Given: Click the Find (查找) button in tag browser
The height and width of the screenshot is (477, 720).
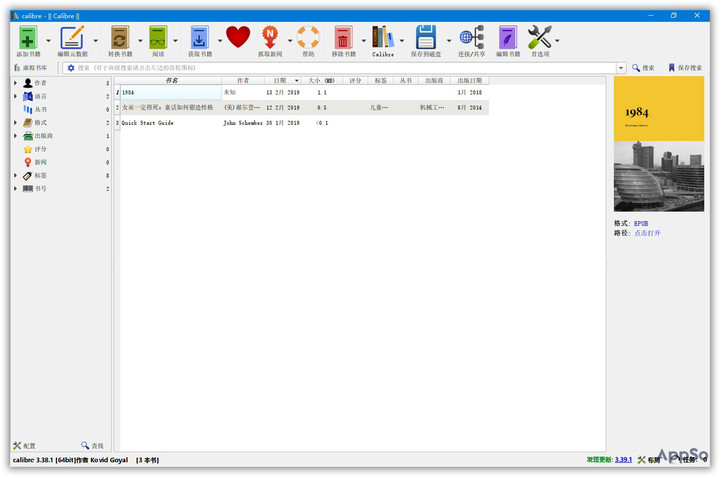Looking at the screenshot, I should coord(92,446).
